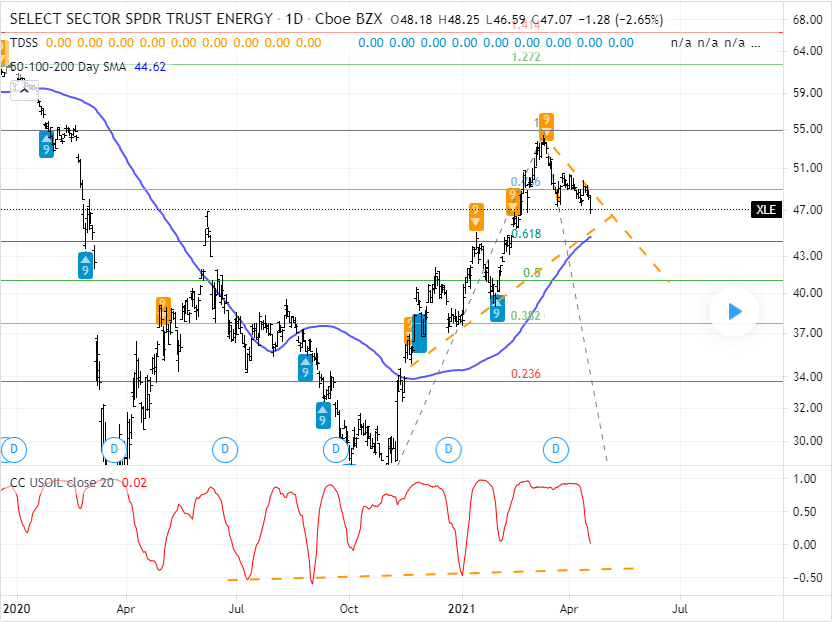Click dividend D marker above Jul 2020
The height and width of the screenshot is (622, 832).
226,450
